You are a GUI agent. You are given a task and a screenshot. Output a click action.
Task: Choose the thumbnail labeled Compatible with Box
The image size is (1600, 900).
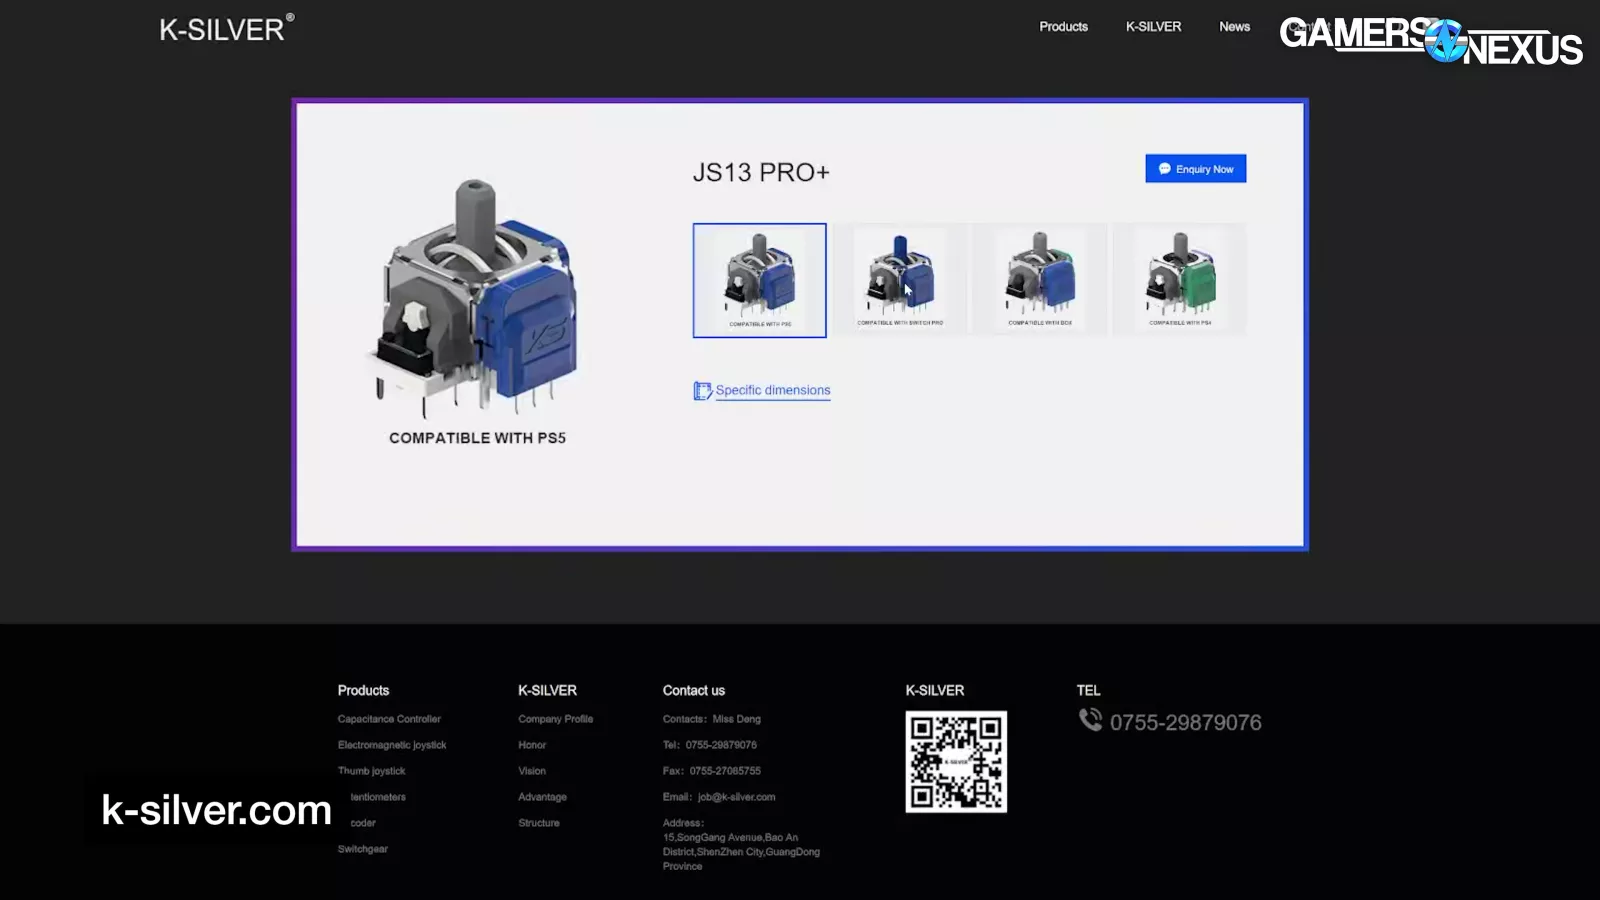(x=1040, y=280)
